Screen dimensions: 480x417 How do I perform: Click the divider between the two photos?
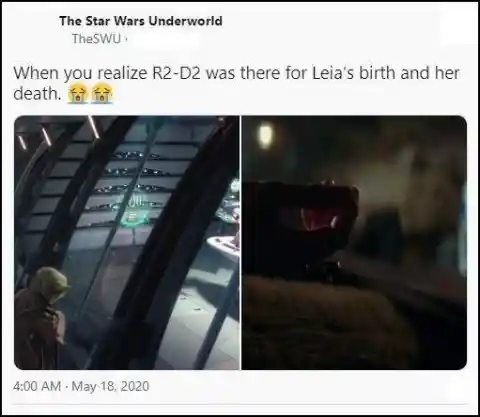241,243
